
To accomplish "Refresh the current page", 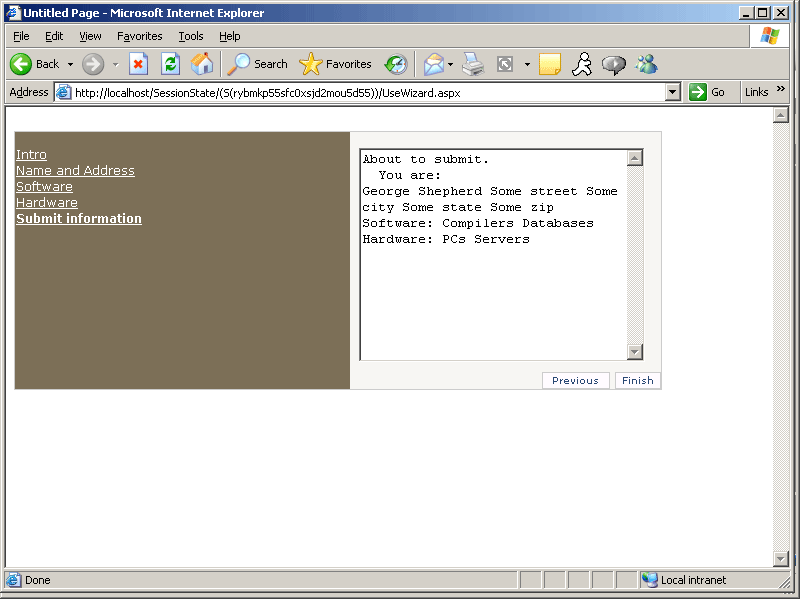I will coord(170,64).
